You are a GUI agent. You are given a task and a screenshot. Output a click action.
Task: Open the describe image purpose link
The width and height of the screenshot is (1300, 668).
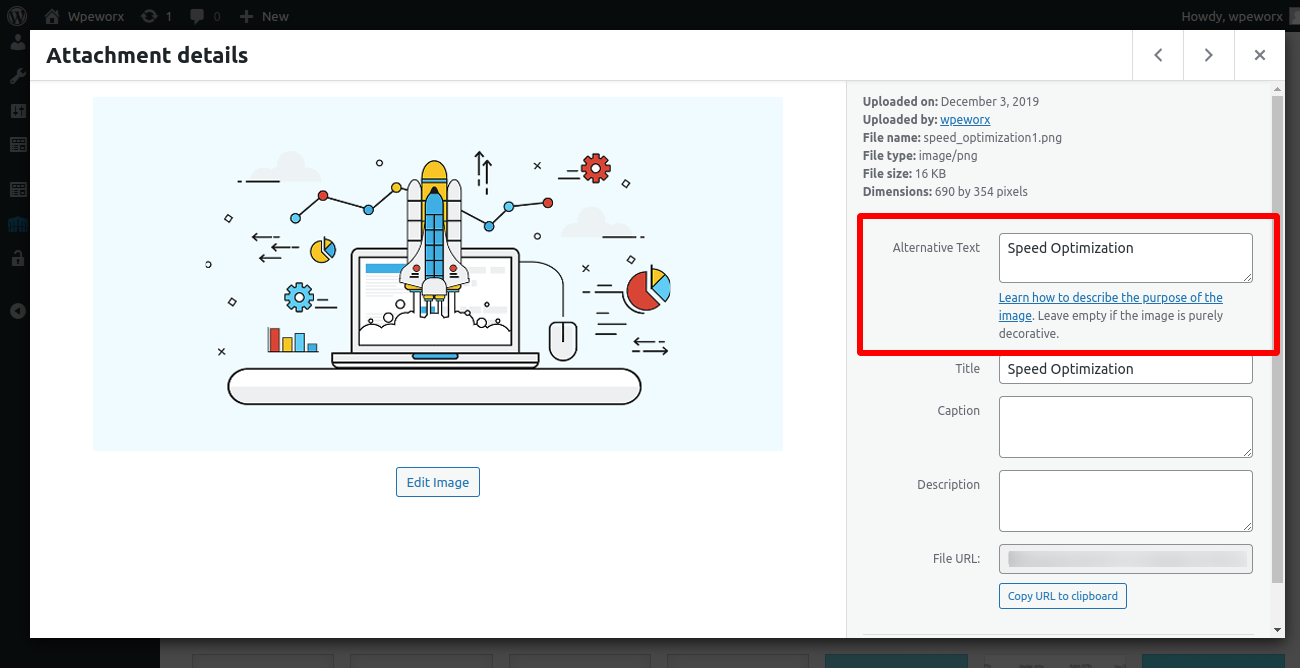(x=1110, y=306)
